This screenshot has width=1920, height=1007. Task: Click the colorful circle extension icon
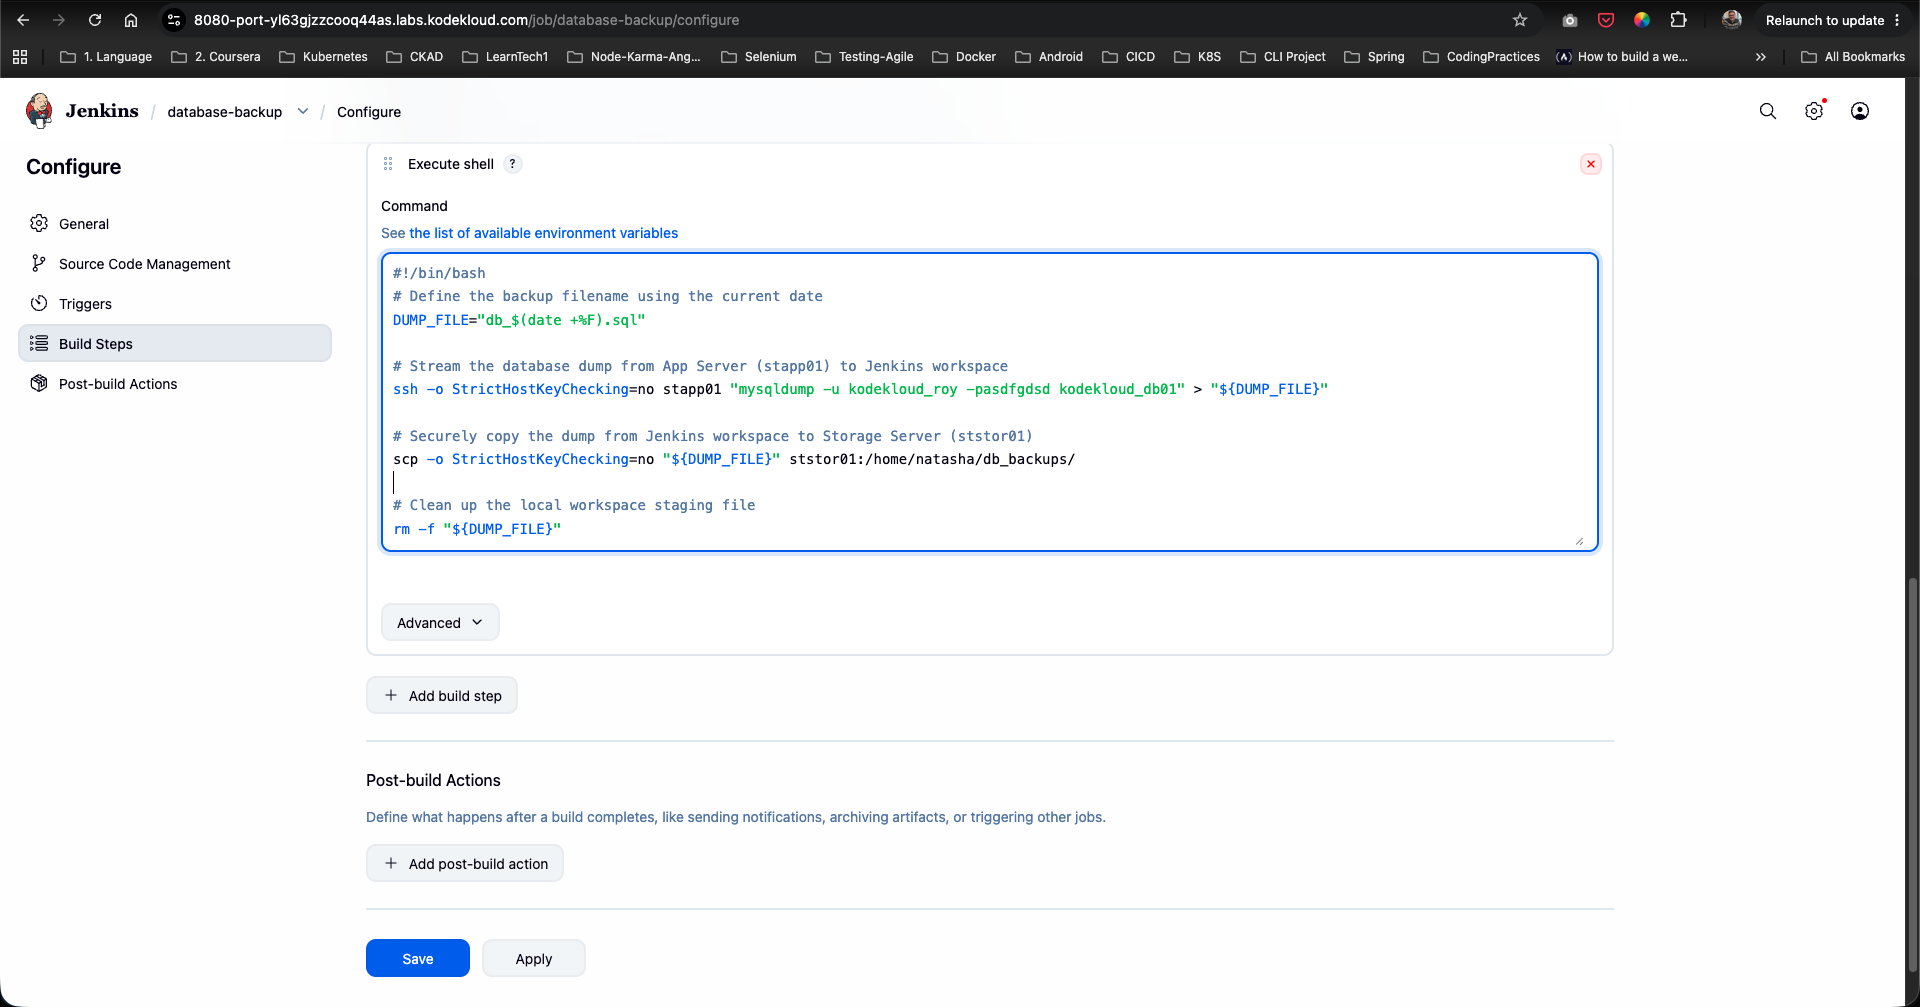[x=1642, y=20]
